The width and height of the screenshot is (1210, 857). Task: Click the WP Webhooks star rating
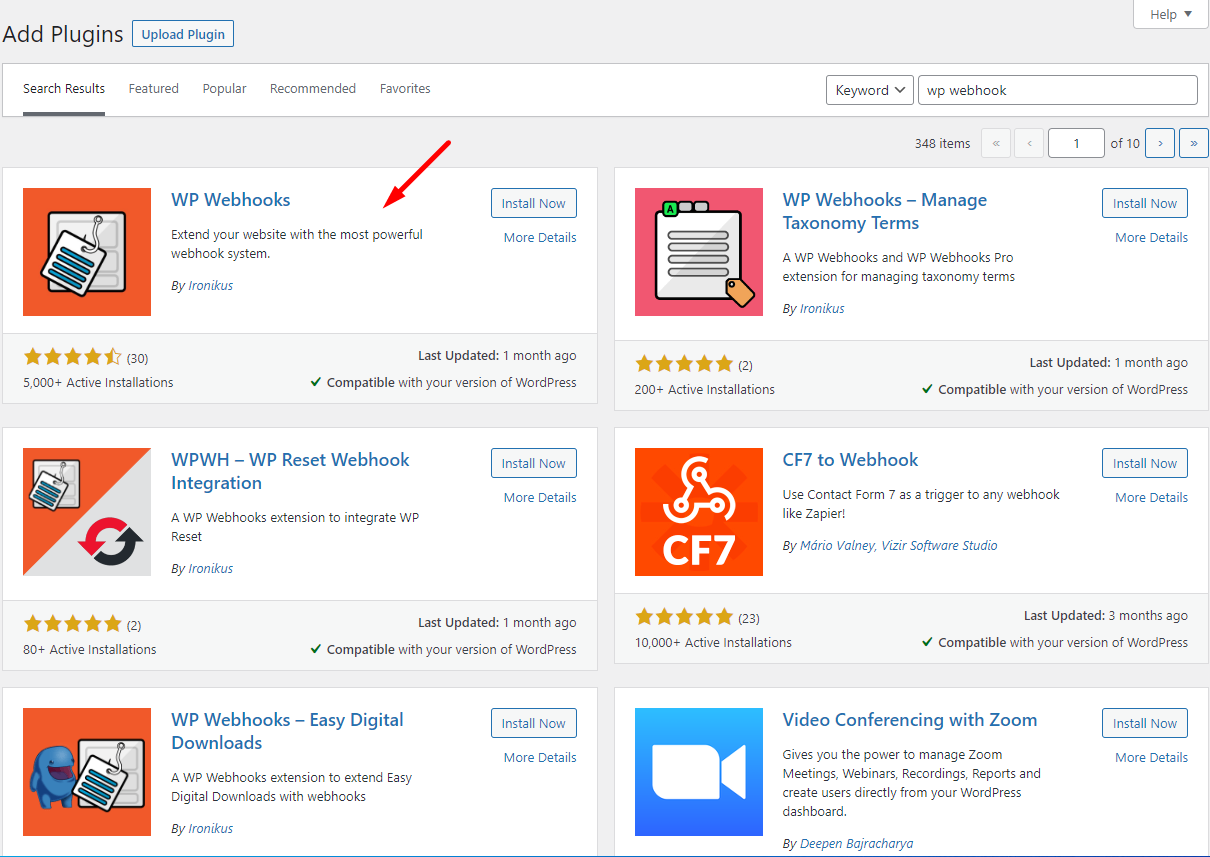pyautogui.click(x=72, y=357)
